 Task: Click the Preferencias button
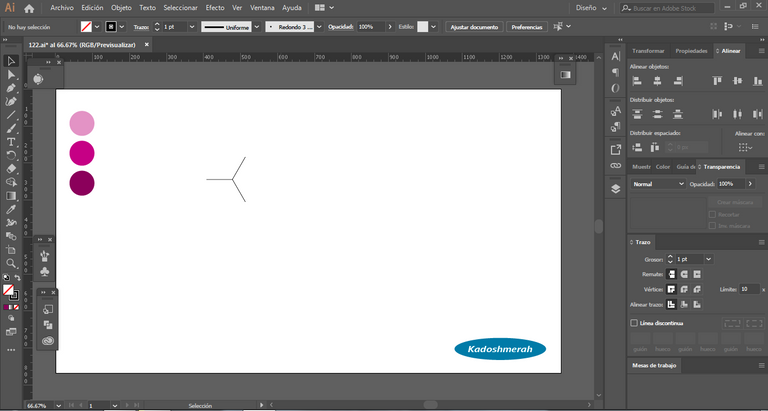(x=526, y=26)
